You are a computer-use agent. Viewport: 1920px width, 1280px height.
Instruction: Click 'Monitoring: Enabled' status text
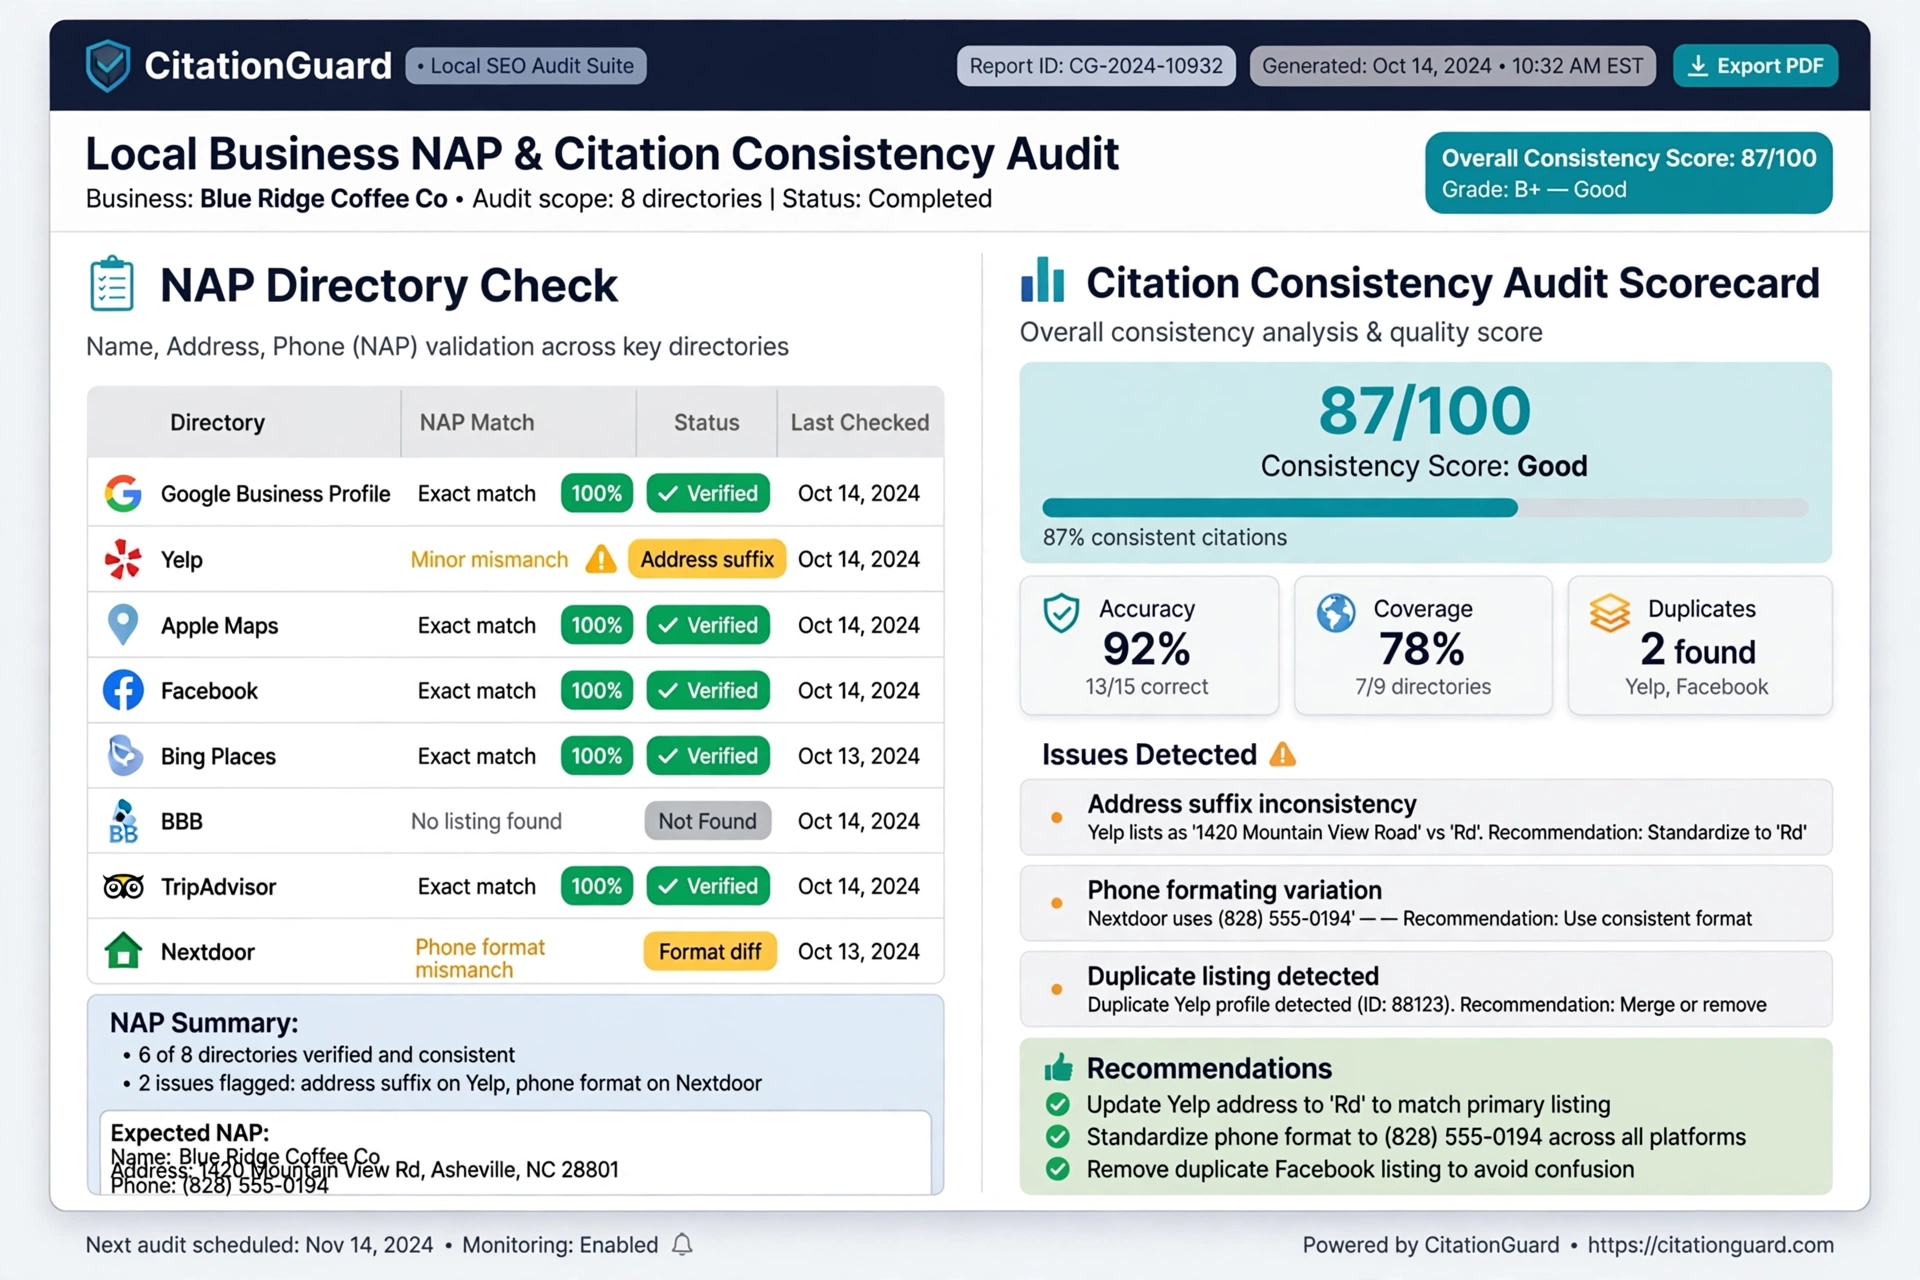tap(560, 1245)
